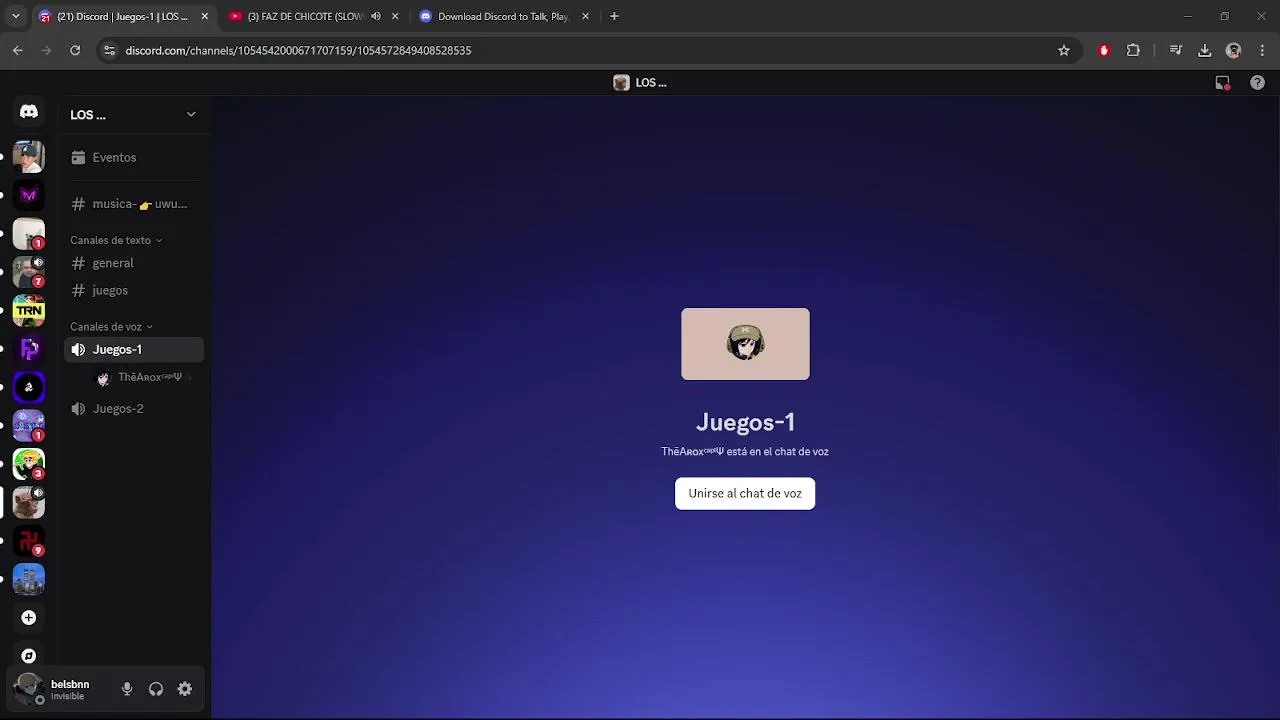Open the purple P logo server
This screenshot has width=1280, height=720.
click(28, 349)
